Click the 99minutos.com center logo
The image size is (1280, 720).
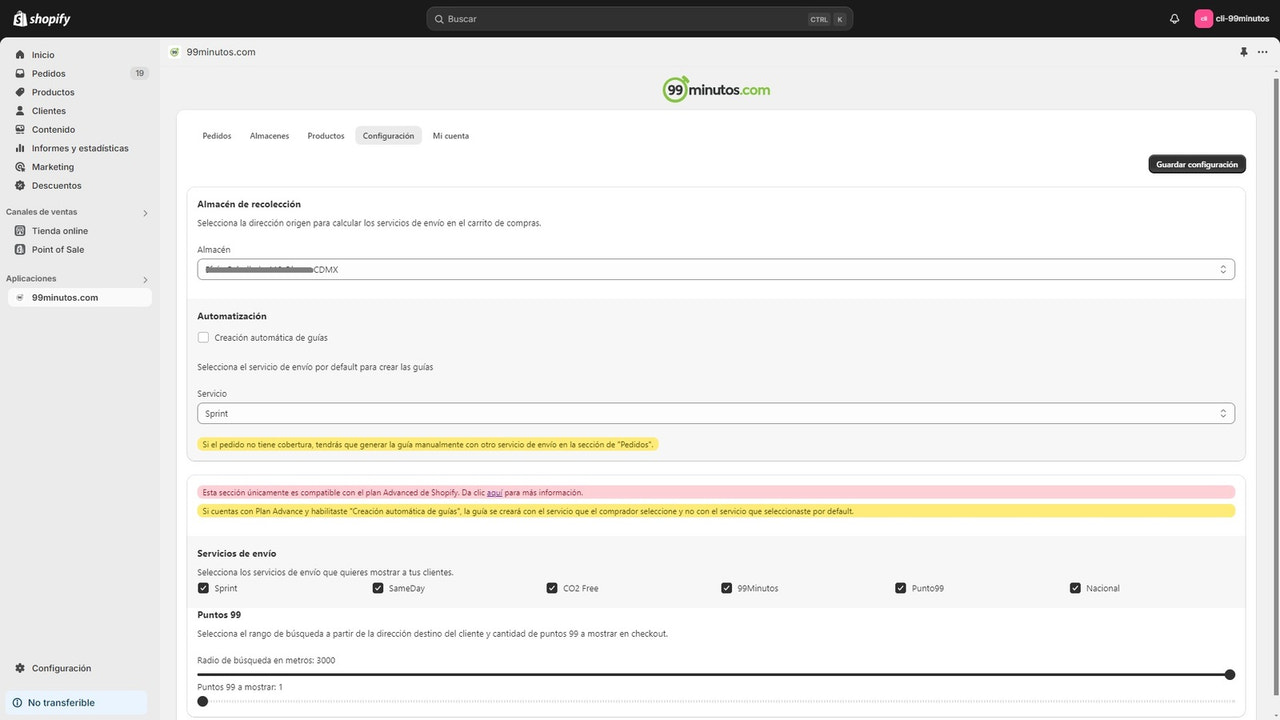(716, 90)
